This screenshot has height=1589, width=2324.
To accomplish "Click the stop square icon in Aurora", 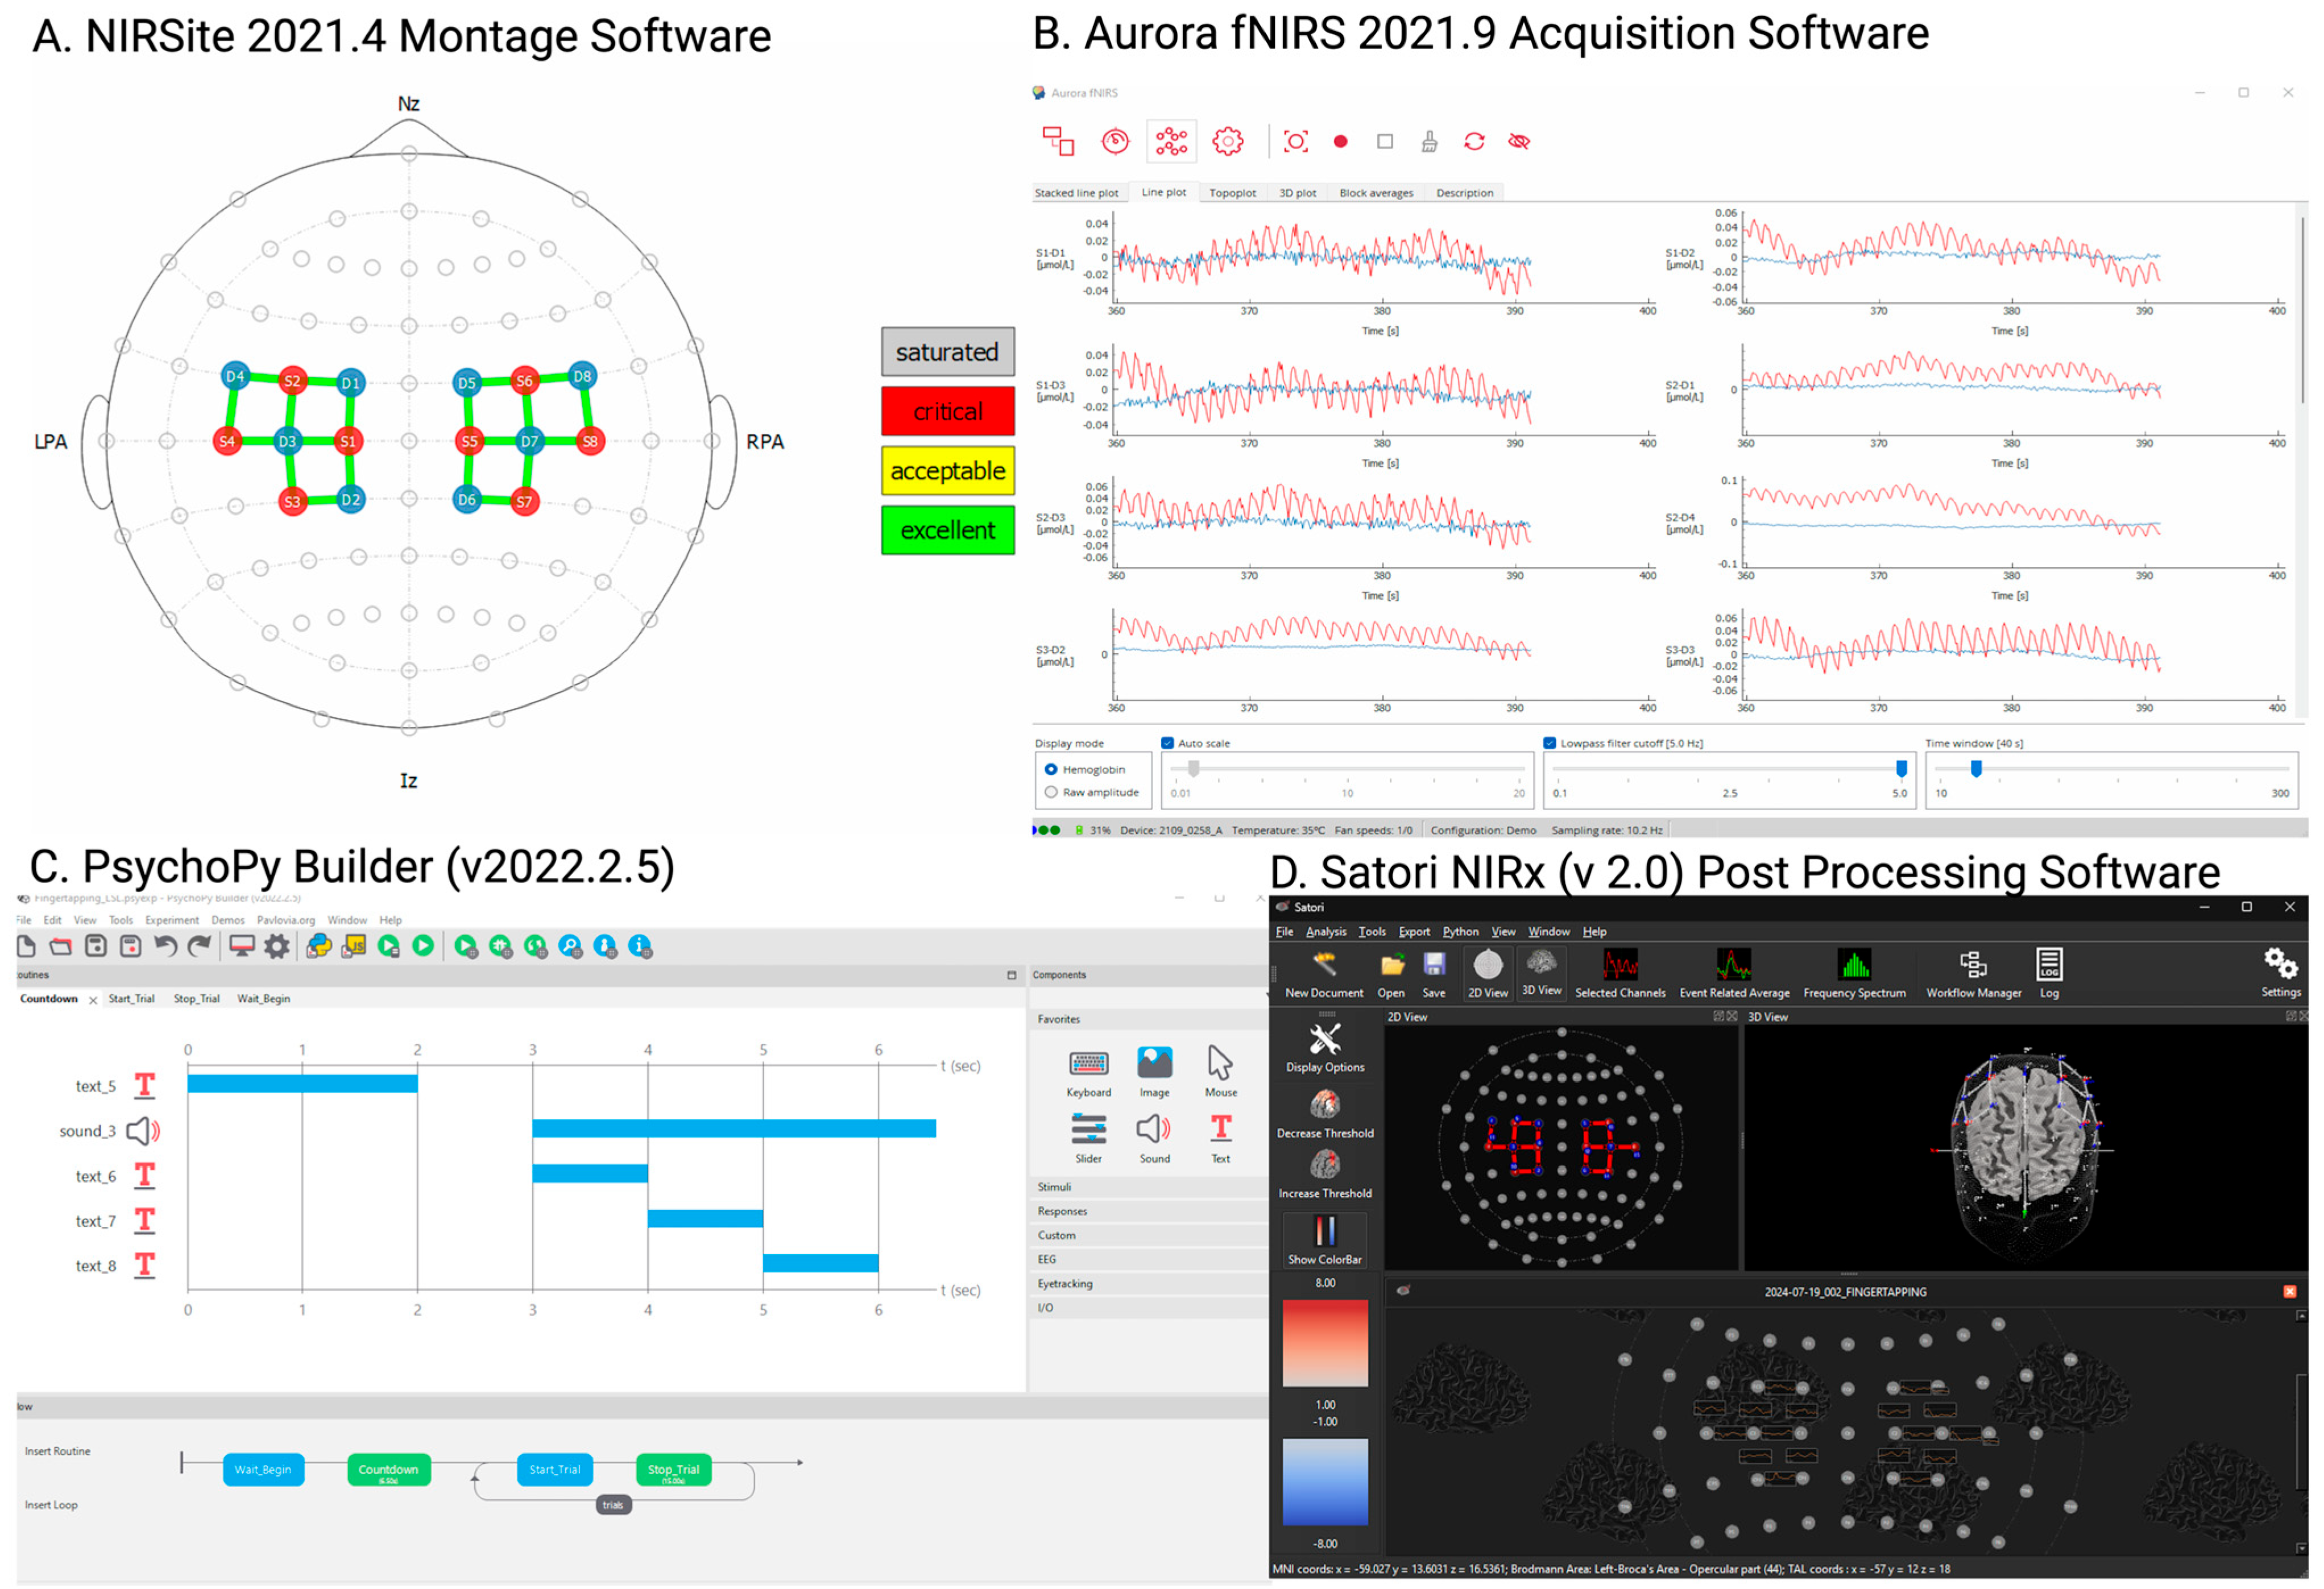I will 1385,142.
